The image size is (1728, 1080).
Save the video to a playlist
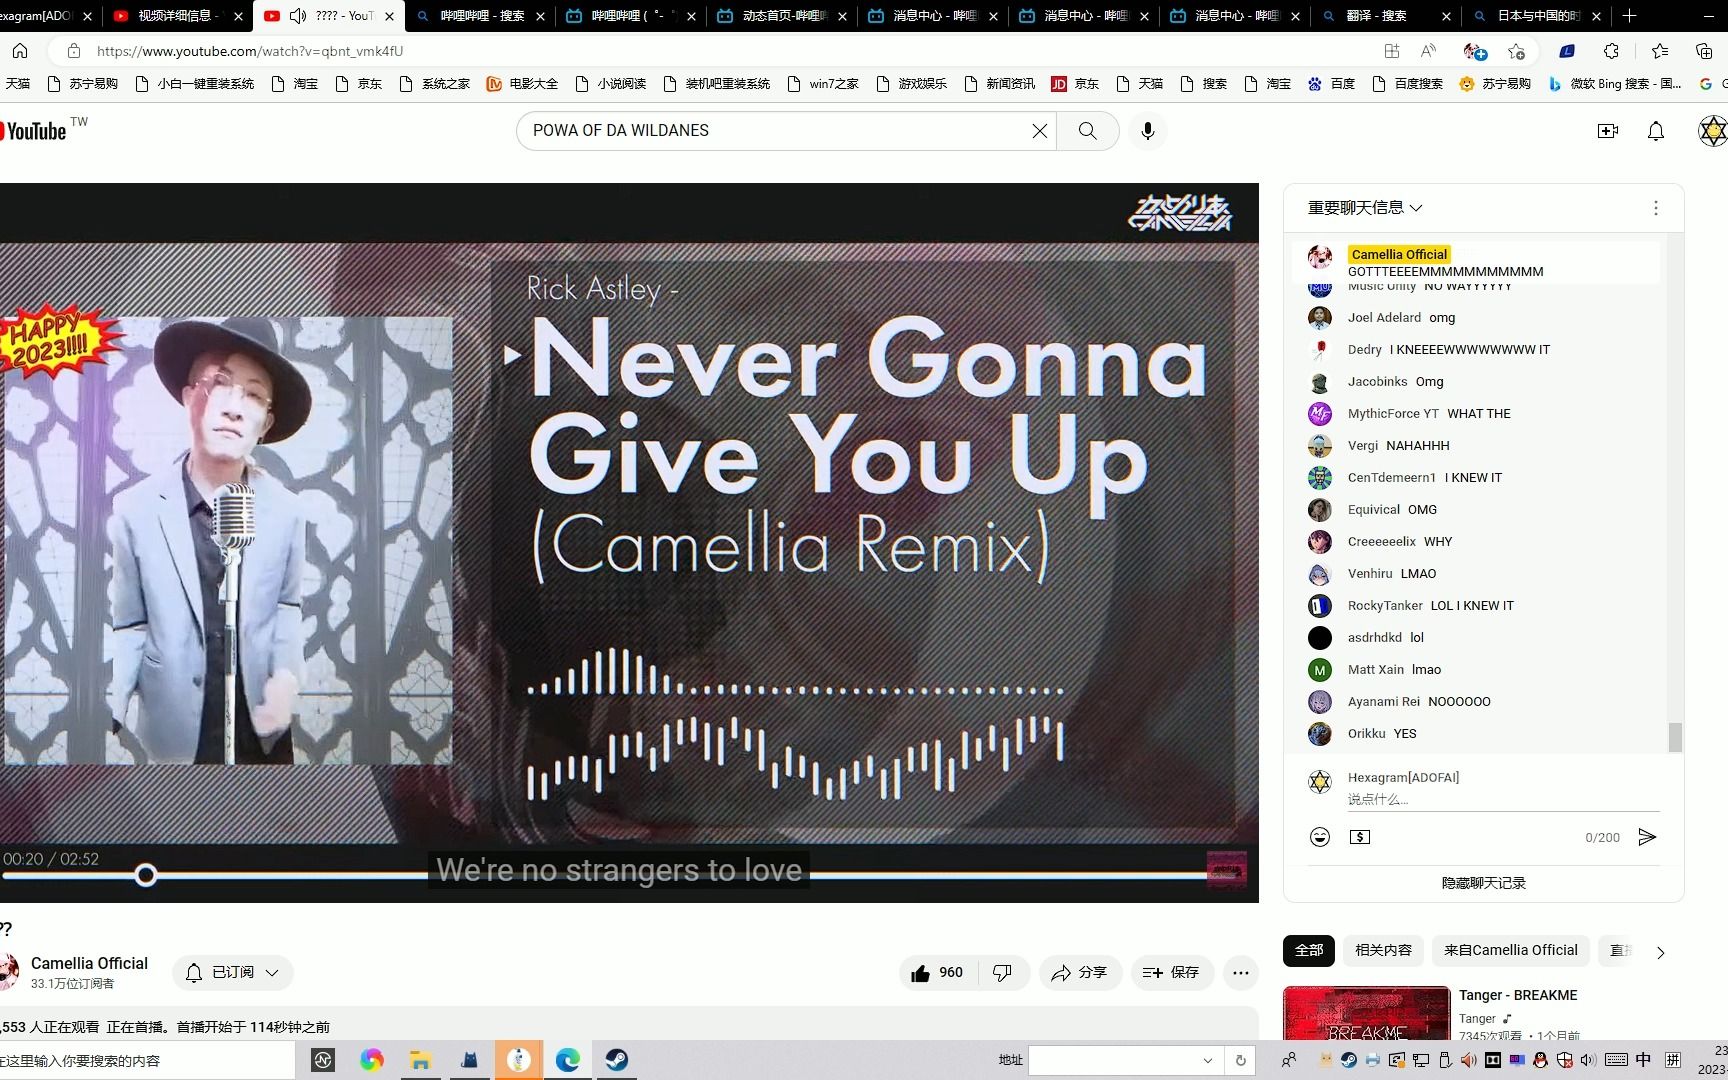pos(1172,972)
